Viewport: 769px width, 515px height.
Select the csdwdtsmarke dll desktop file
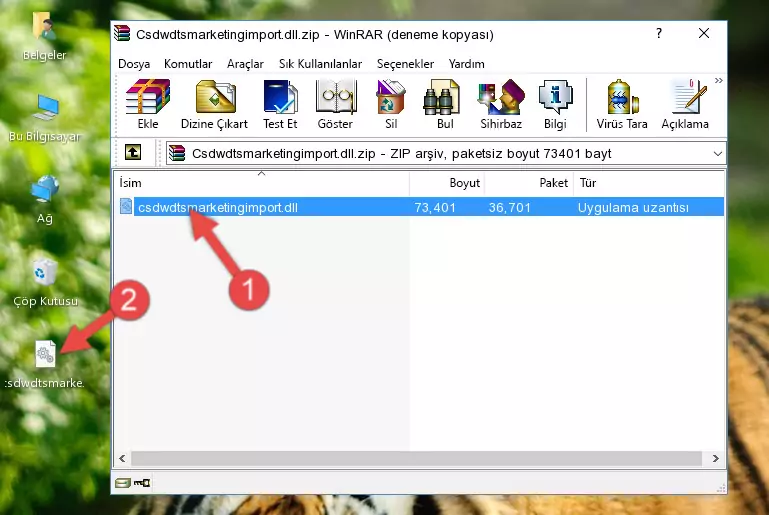(45, 364)
